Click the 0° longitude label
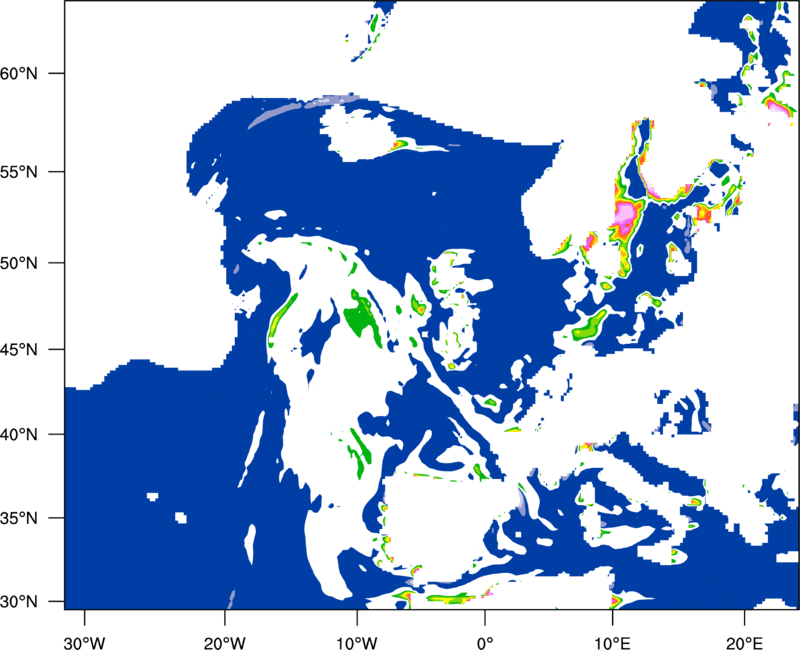 (x=485, y=643)
